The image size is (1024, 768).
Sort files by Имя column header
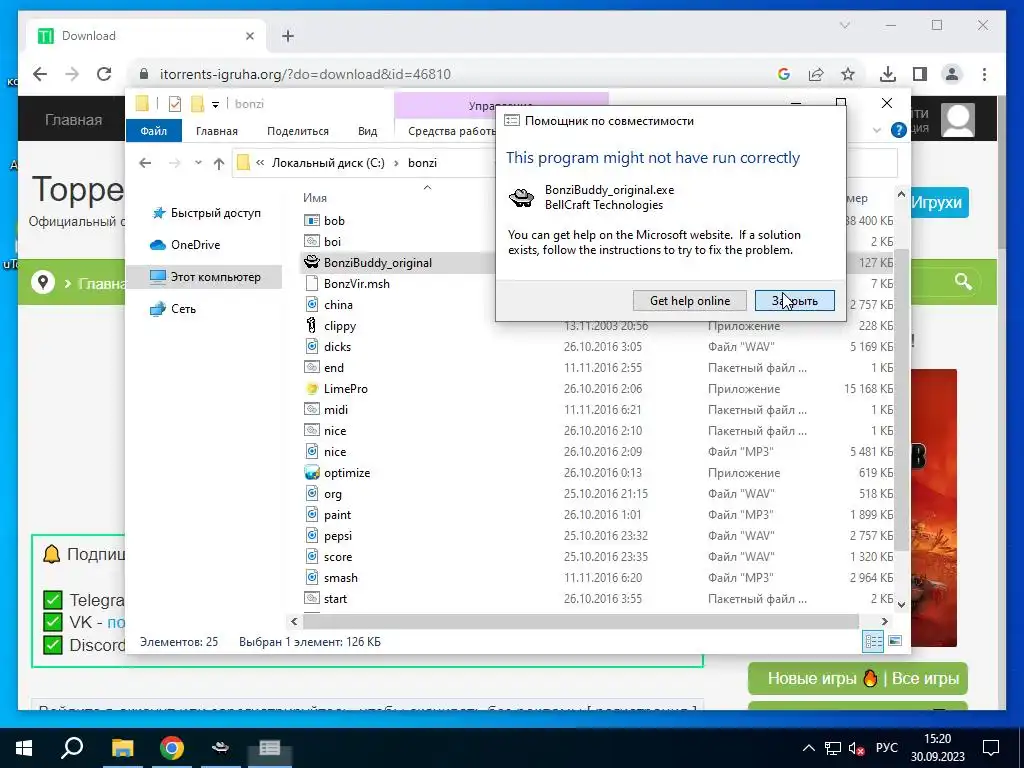[315, 198]
